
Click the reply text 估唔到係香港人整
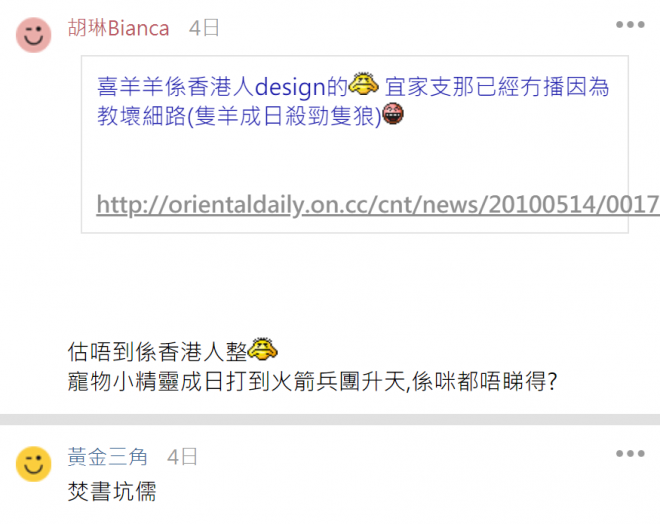[157, 351]
